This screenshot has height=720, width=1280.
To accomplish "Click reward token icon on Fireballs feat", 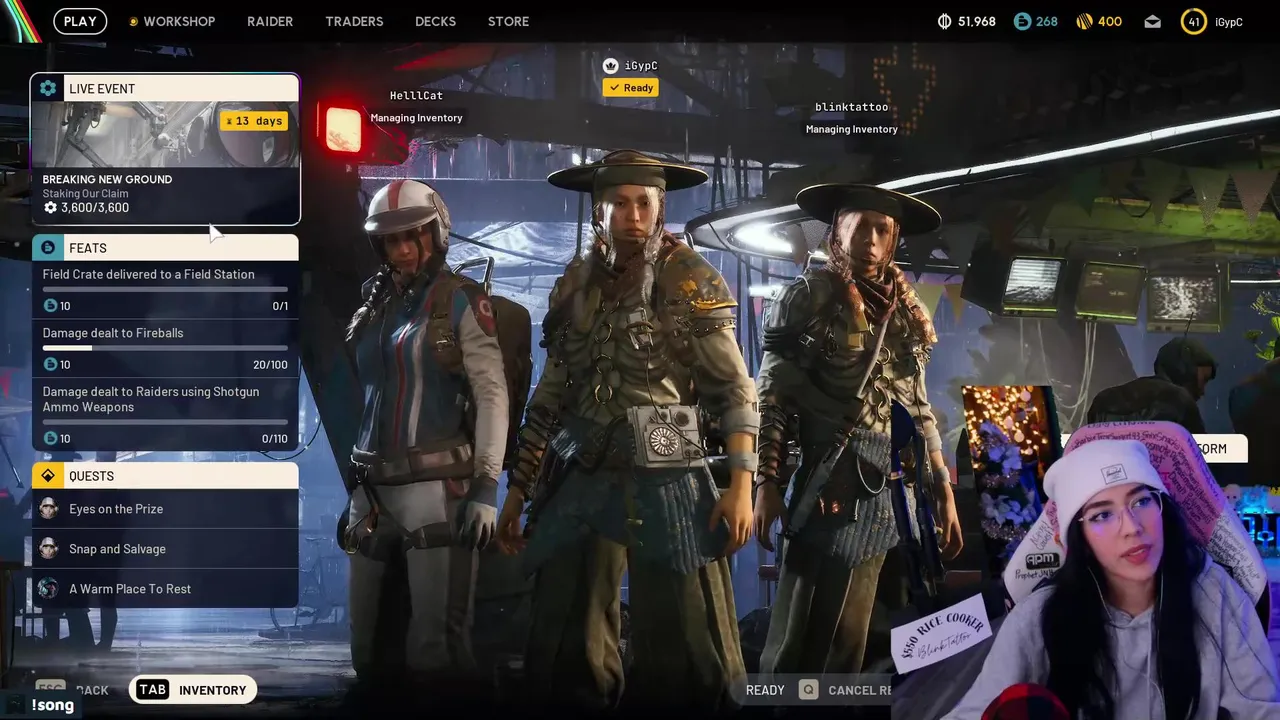I will coord(50,365).
